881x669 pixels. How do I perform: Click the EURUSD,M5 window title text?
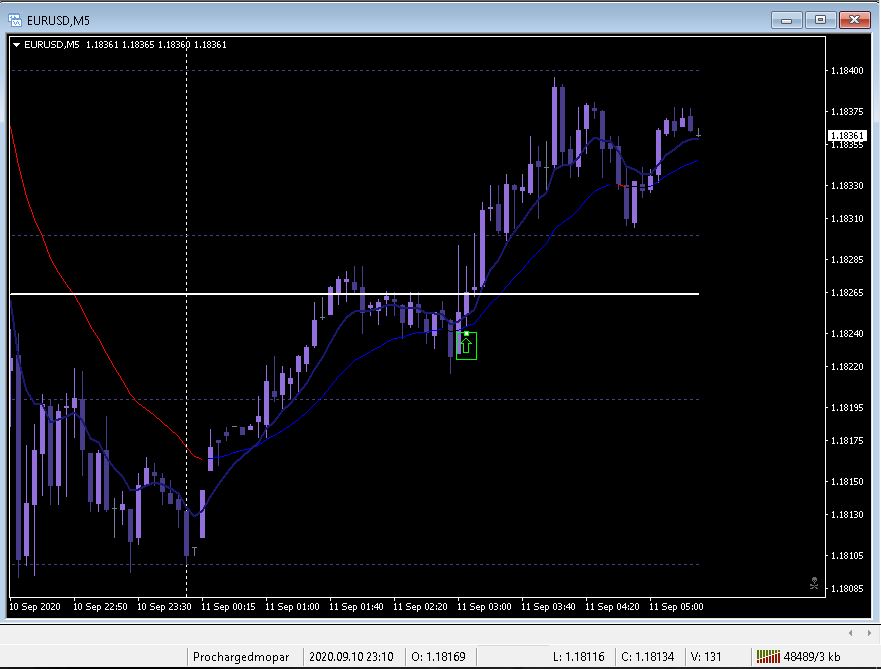coord(58,21)
